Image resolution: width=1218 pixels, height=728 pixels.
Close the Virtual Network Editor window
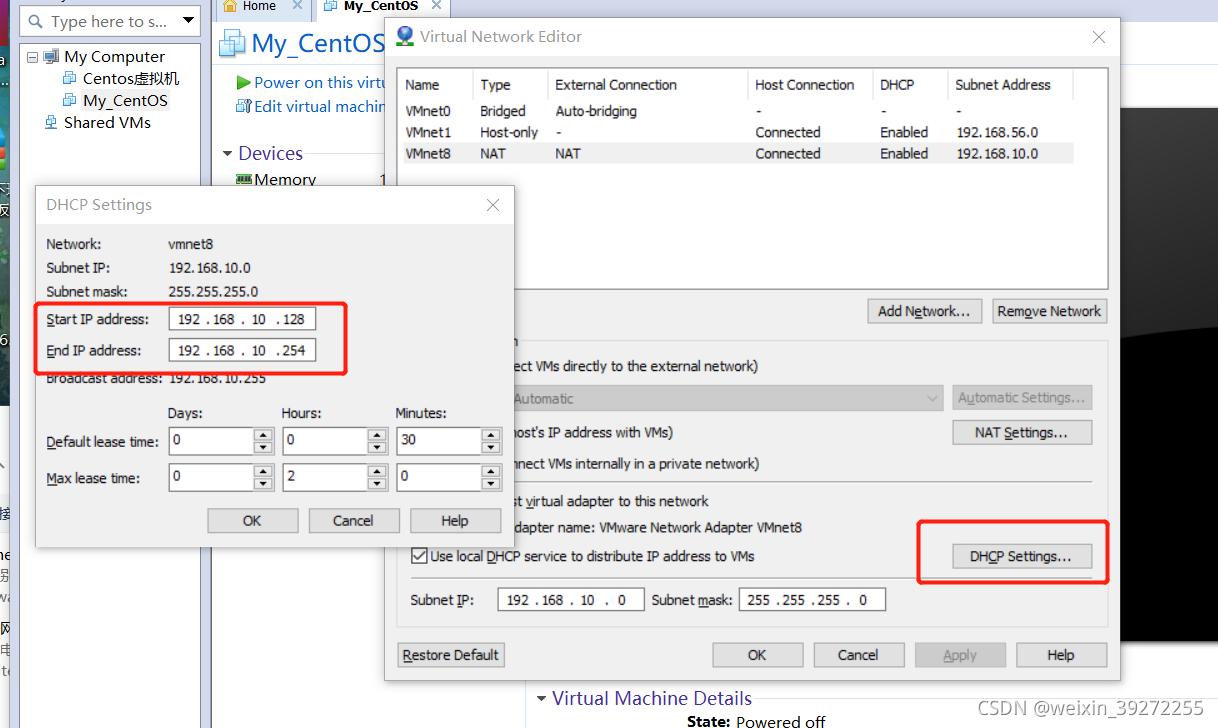pyautogui.click(x=1099, y=37)
